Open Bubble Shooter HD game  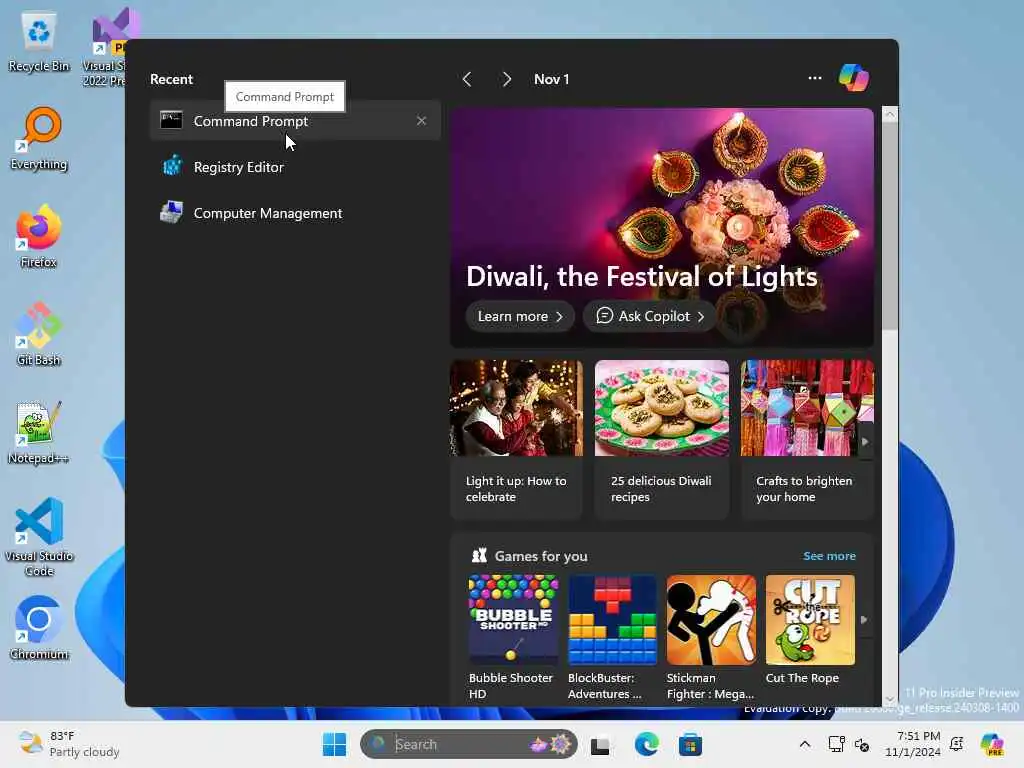click(513, 637)
